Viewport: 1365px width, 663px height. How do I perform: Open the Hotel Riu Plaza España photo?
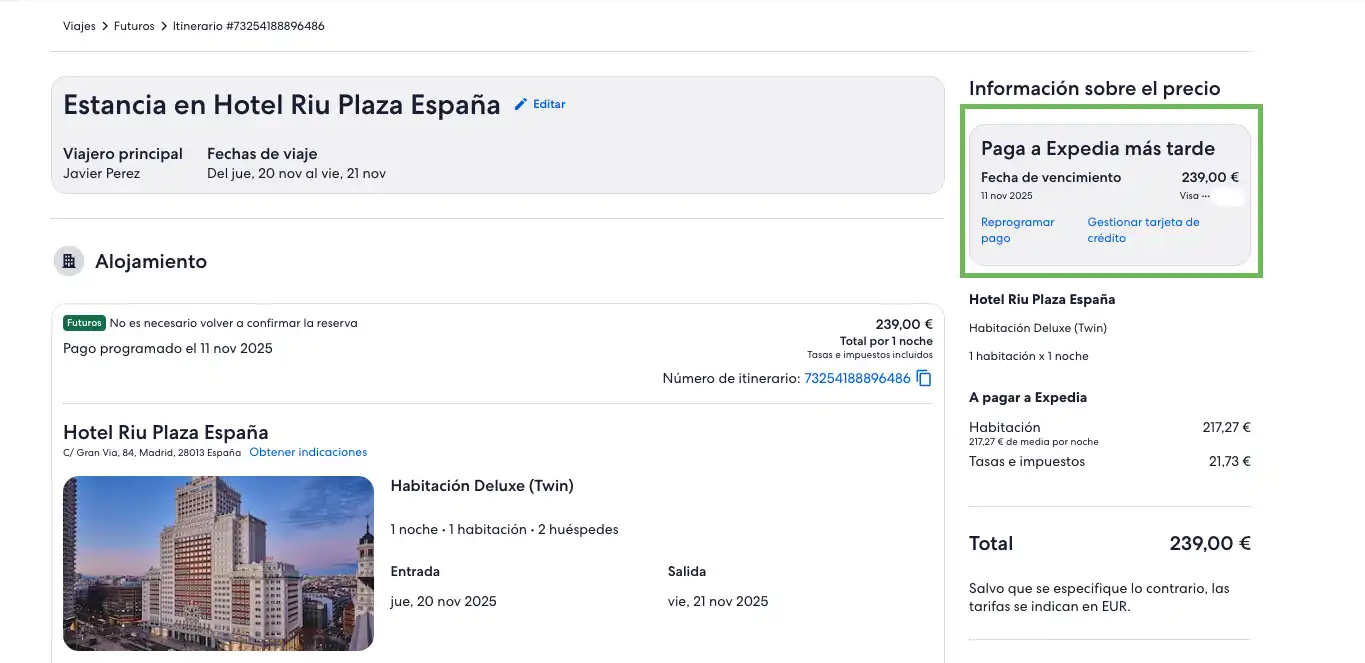[218, 563]
